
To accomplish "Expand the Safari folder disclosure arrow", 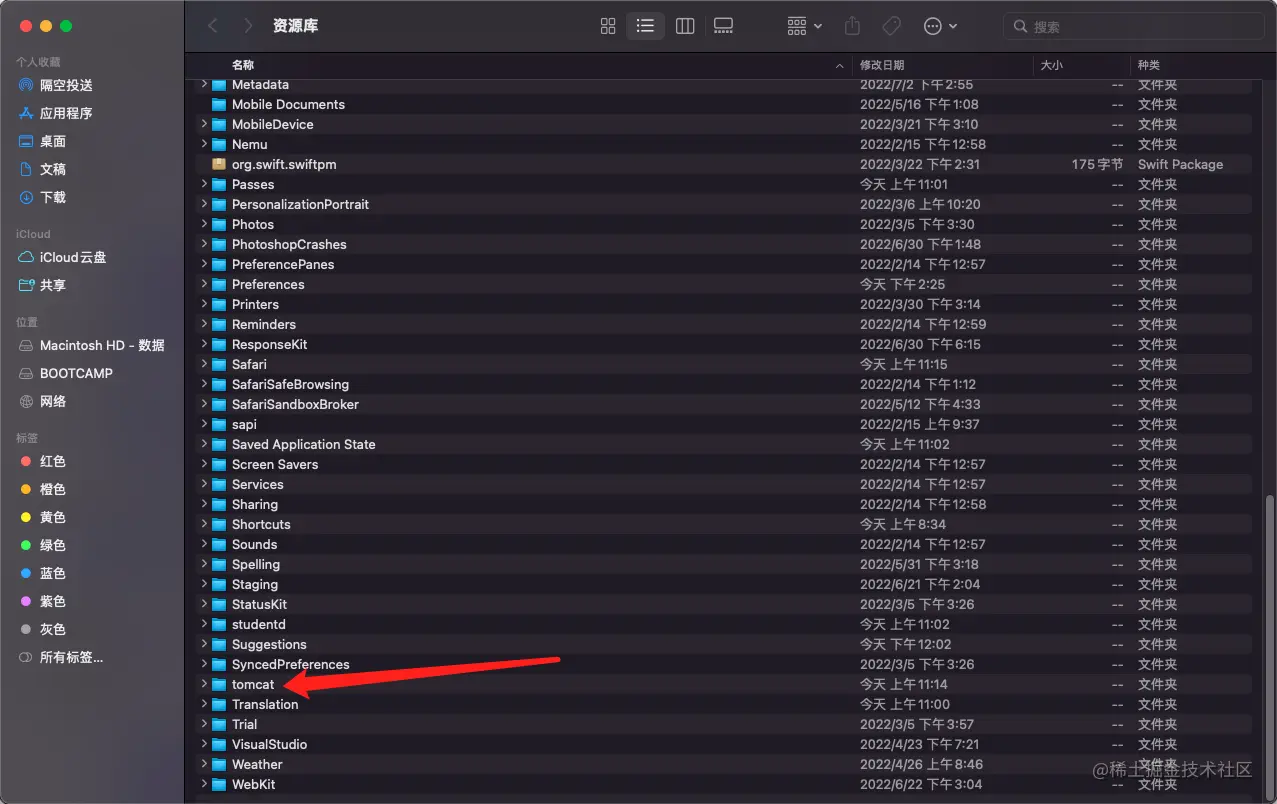I will tap(204, 364).
